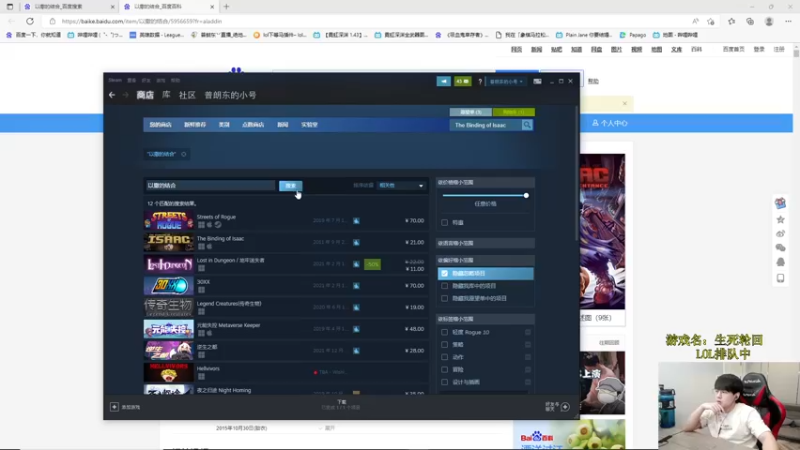Open browser settings and more menu
The height and width of the screenshot is (450, 800).
[788, 21]
